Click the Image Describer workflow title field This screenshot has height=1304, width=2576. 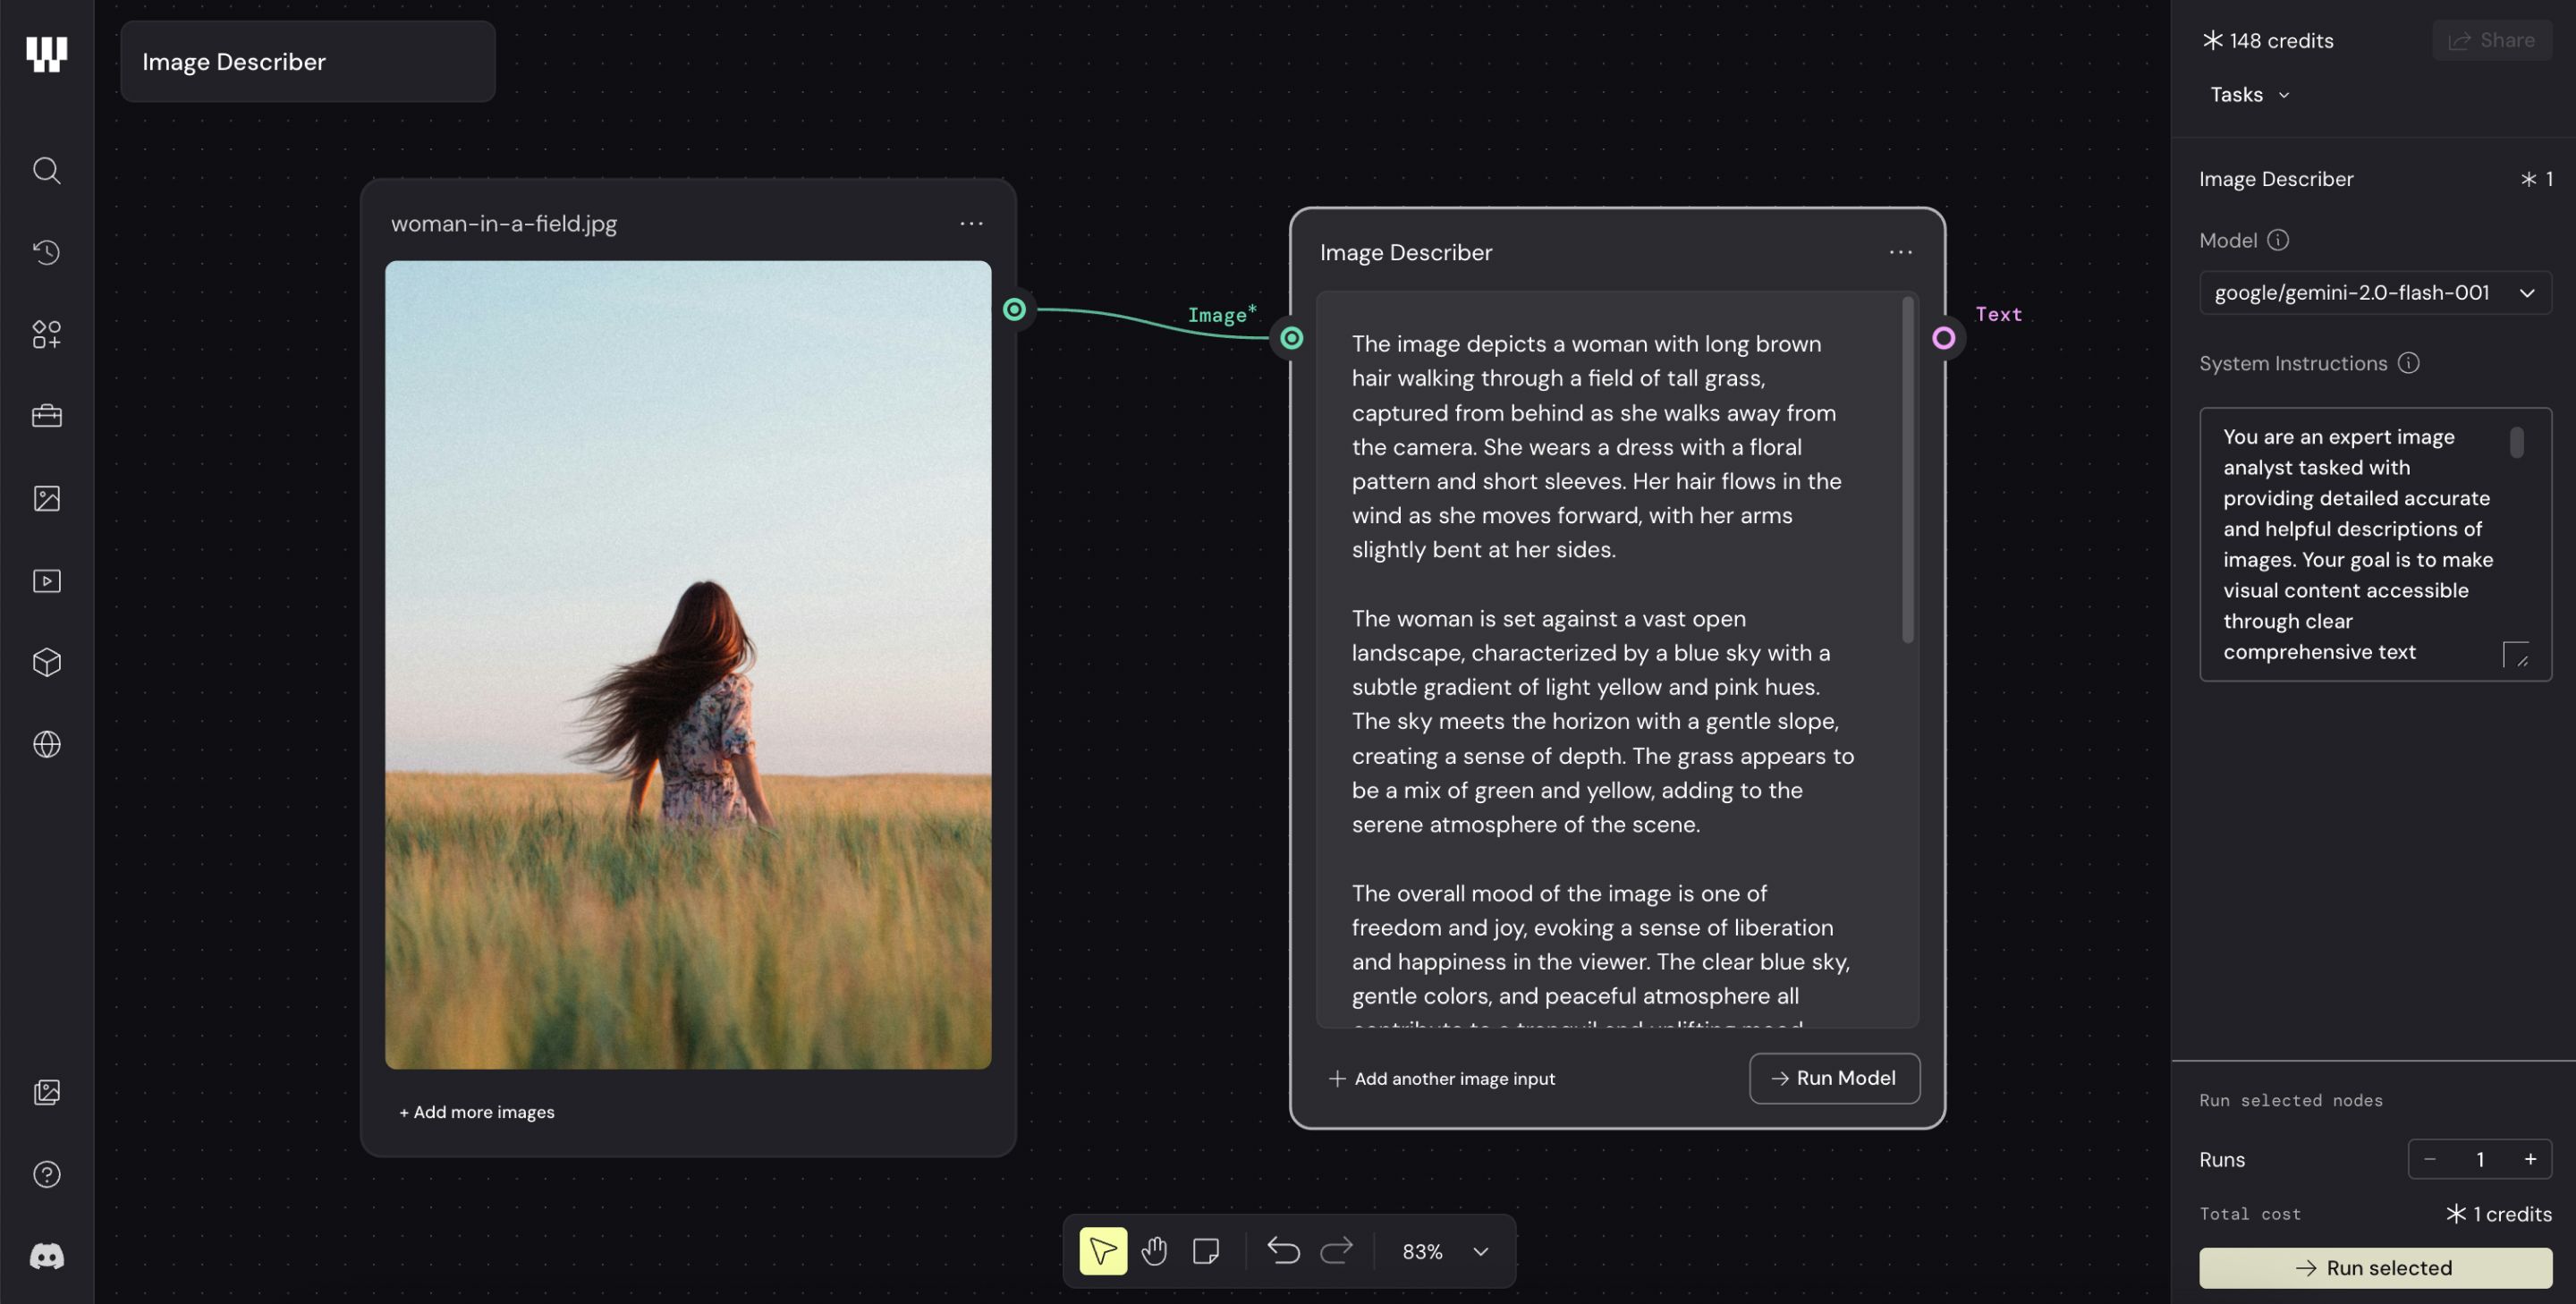click(x=308, y=61)
